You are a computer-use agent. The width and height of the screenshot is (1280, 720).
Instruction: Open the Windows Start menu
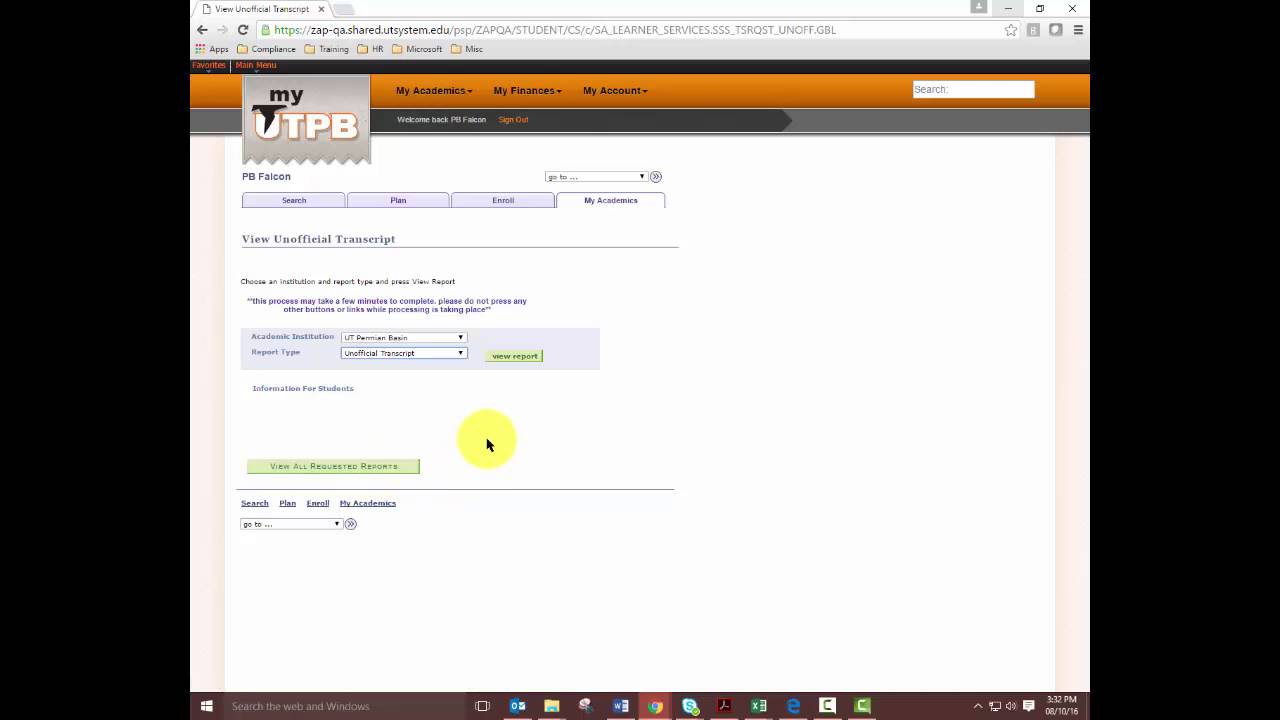tap(207, 706)
